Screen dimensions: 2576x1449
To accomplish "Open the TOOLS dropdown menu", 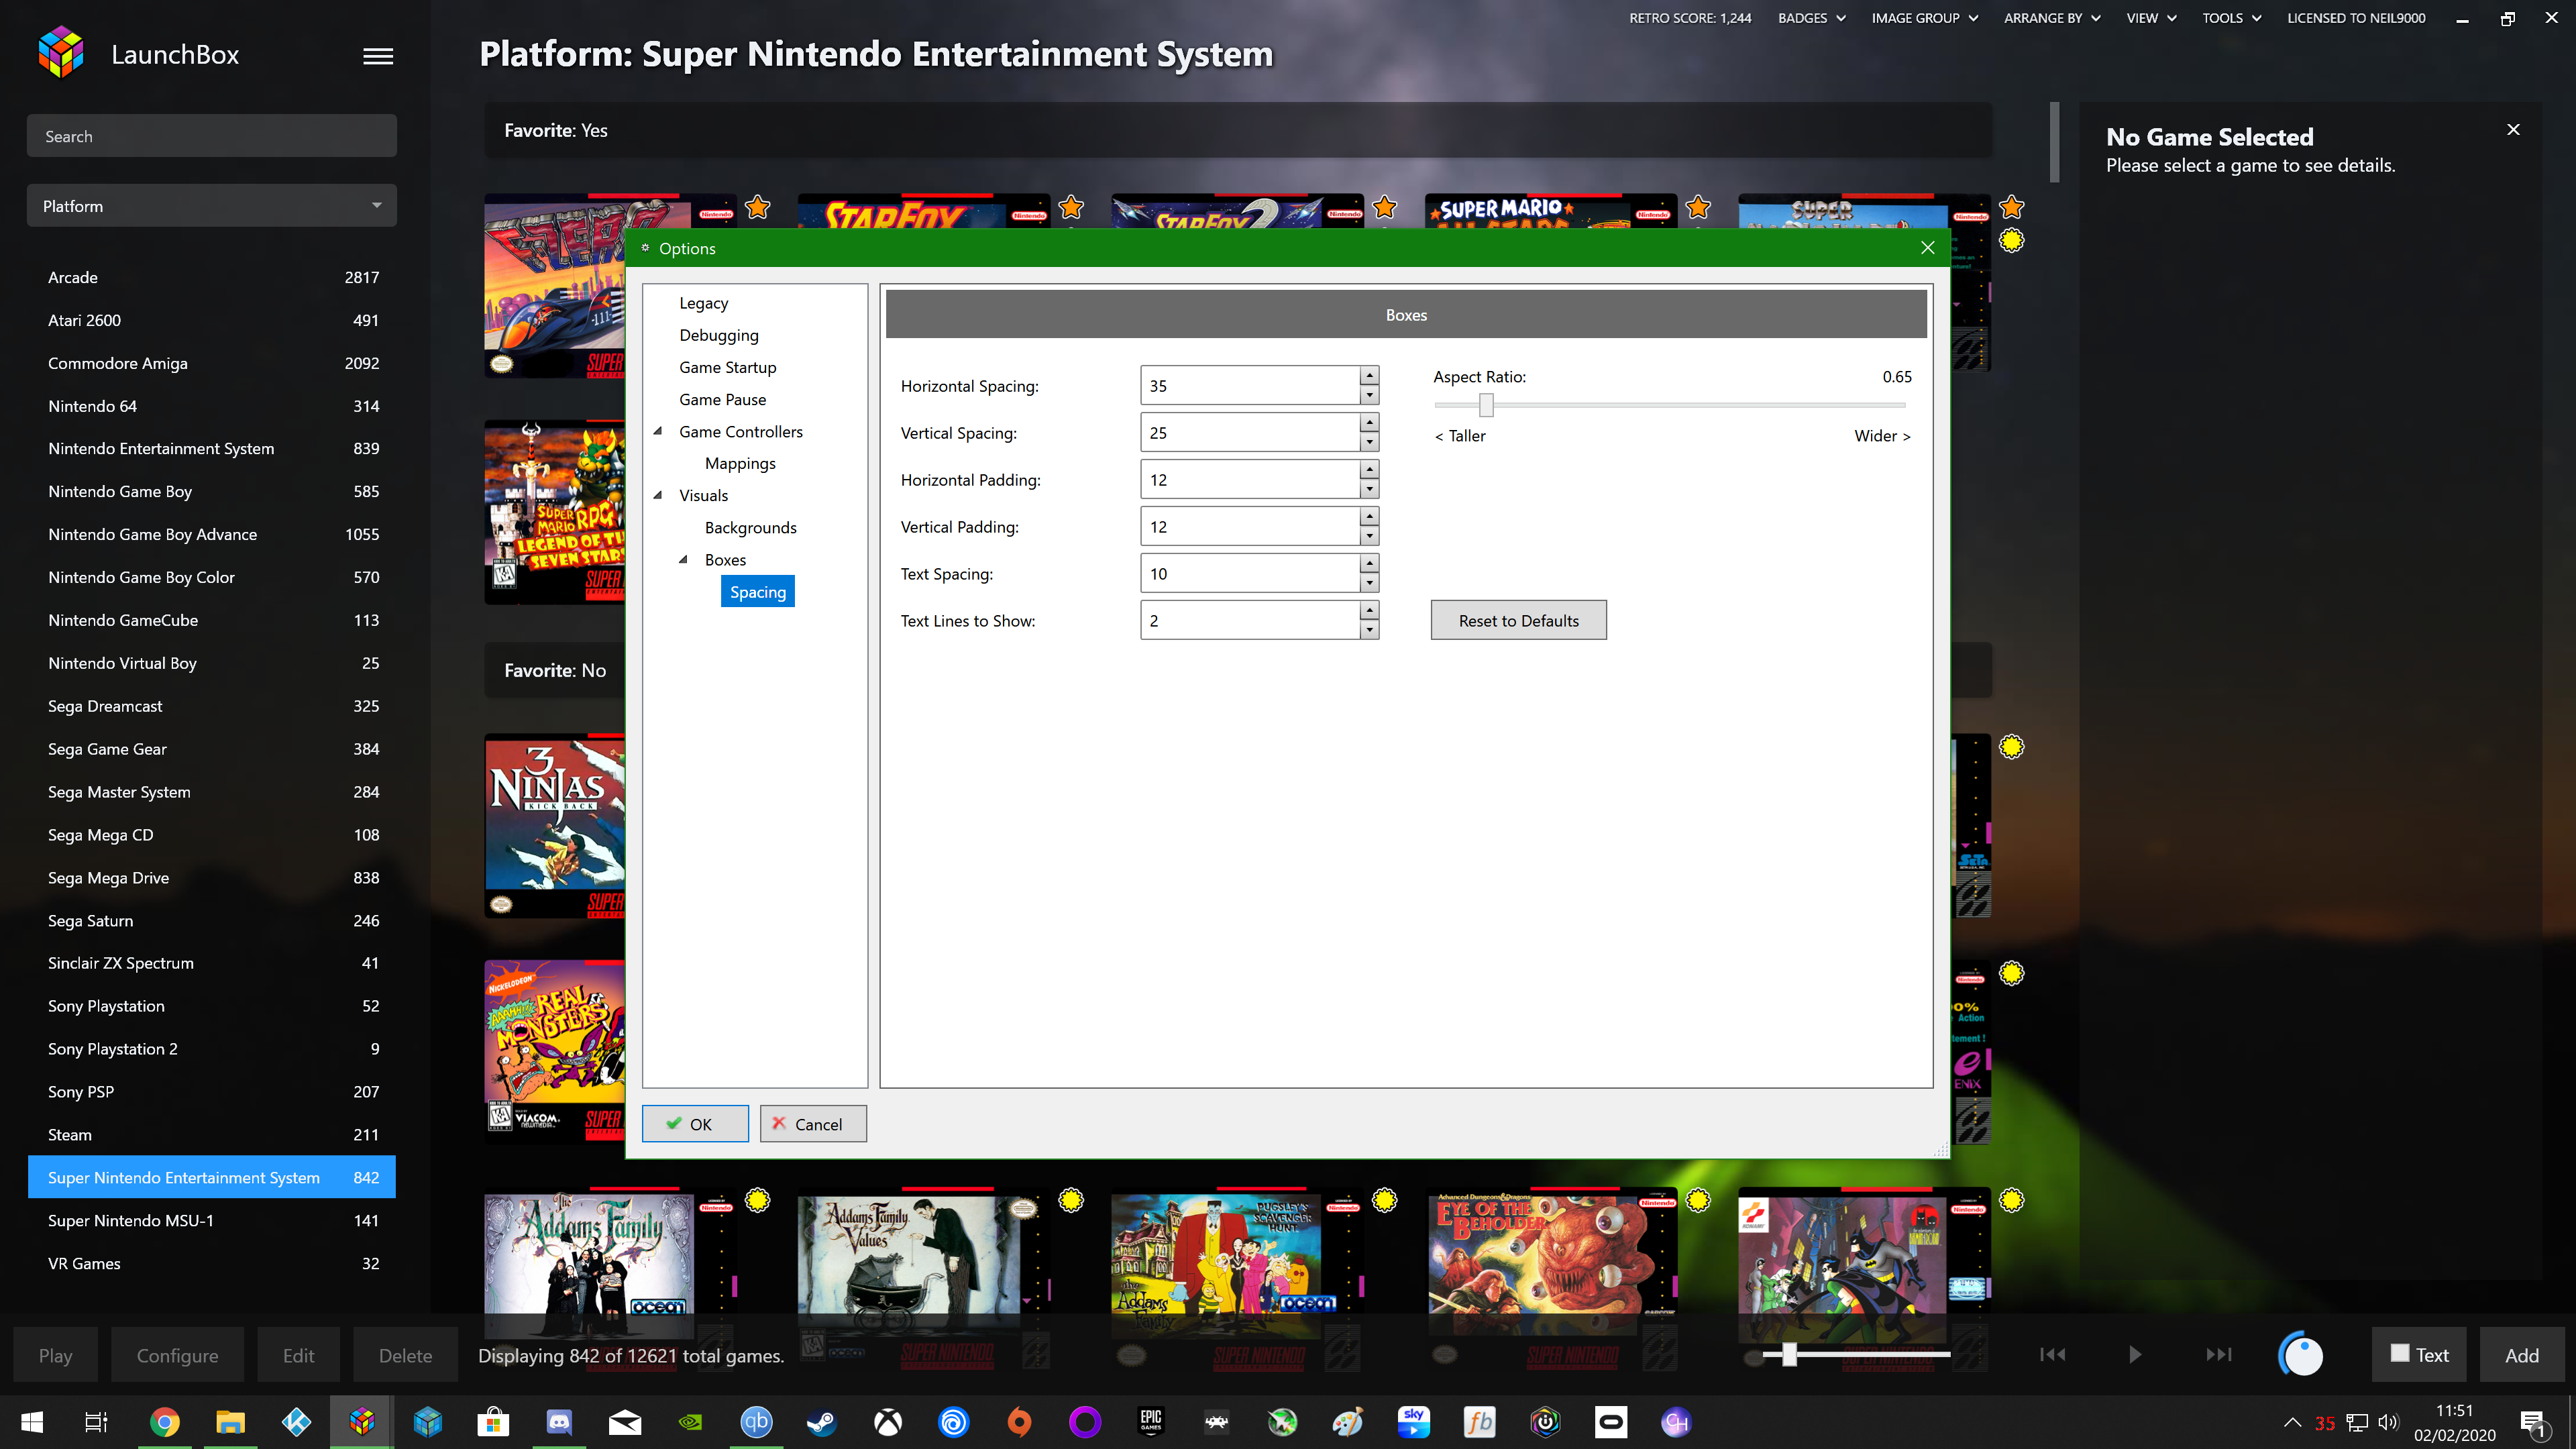I will [2231, 18].
